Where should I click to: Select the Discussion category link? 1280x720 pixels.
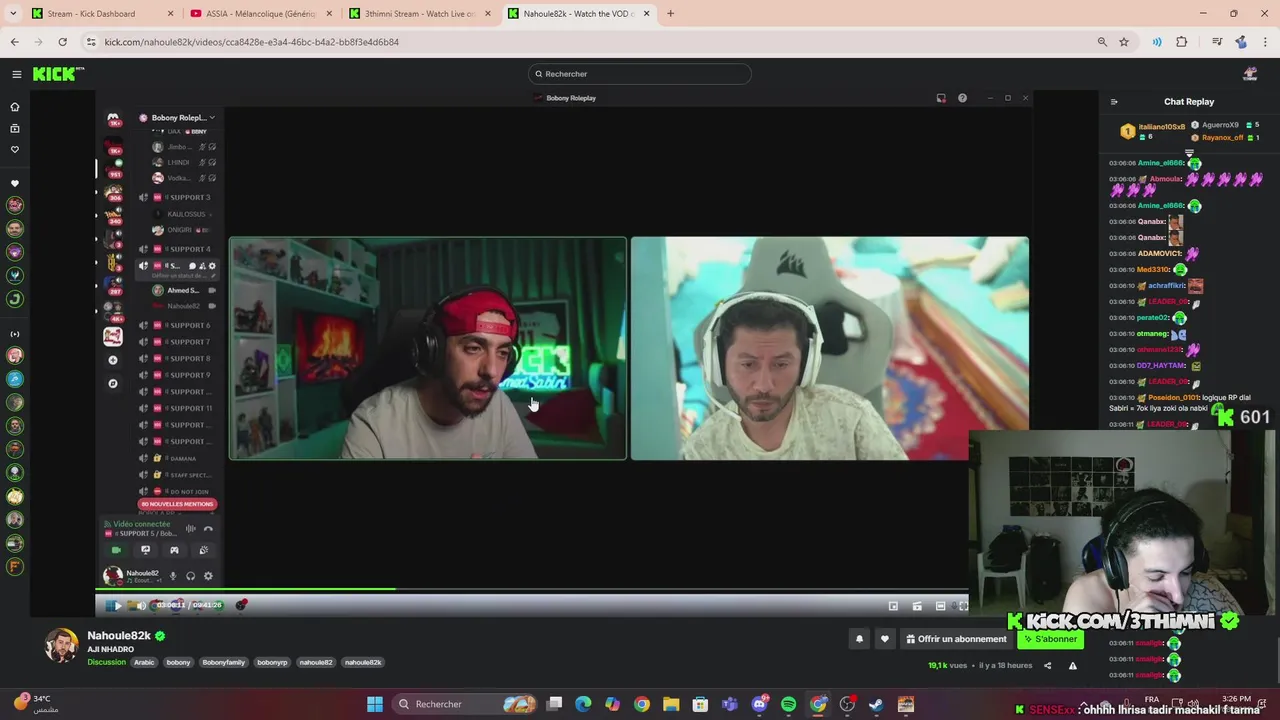[107, 662]
